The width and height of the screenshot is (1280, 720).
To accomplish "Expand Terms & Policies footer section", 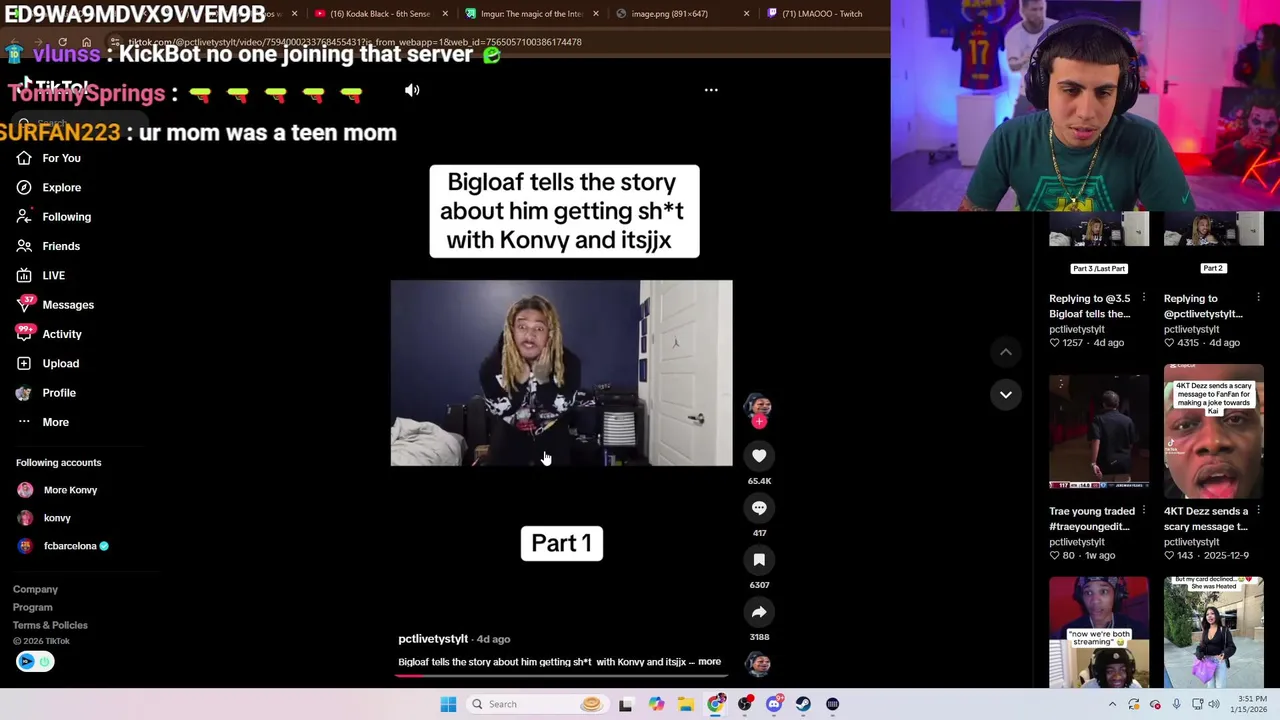I will [50, 625].
